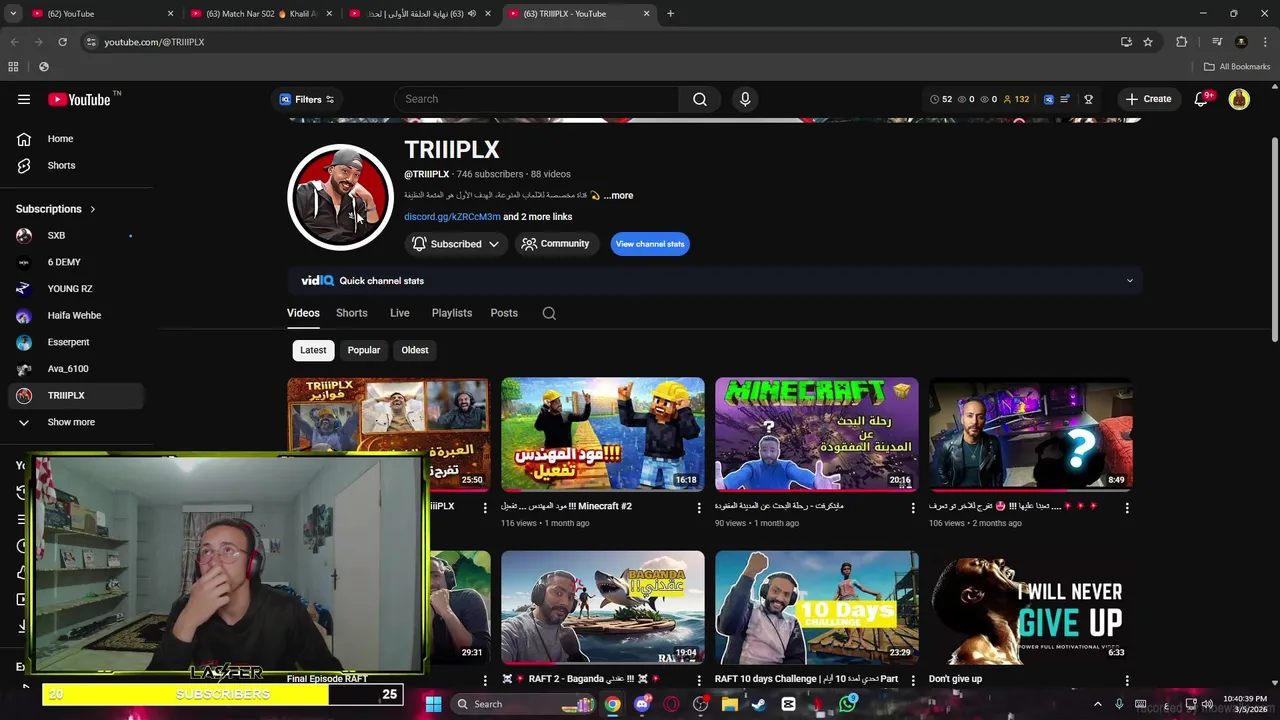Image resolution: width=1280 pixels, height=720 pixels.
Task: Select the Videos channel tab
Action: [303, 313]
